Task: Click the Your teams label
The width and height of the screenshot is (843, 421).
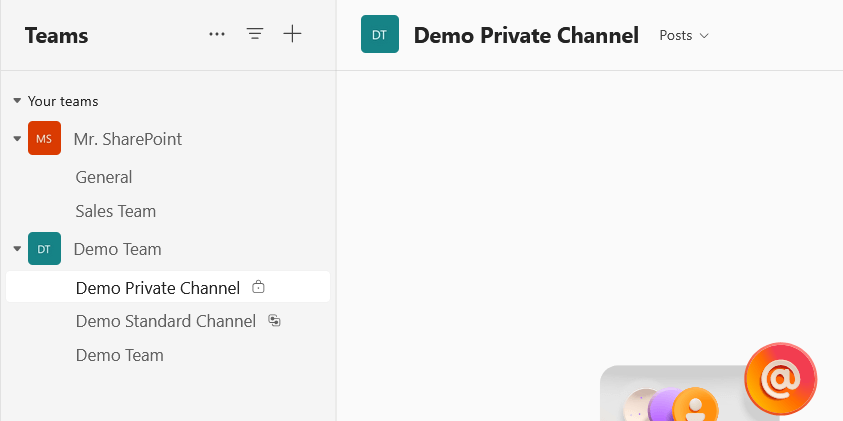Action: click(x=63, y=101)
